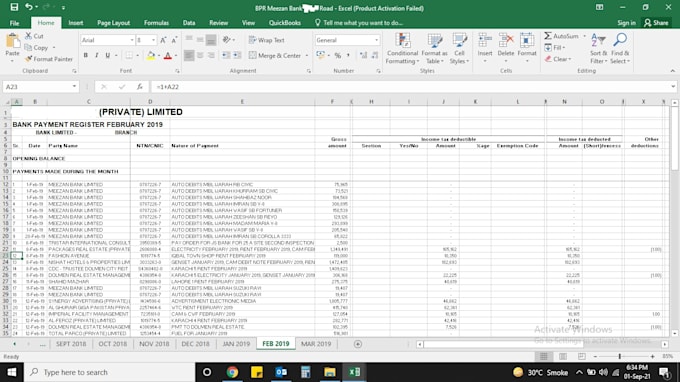The image size is (680, 382).
Task: Click Insert cells icon
Action: point(485,41)
